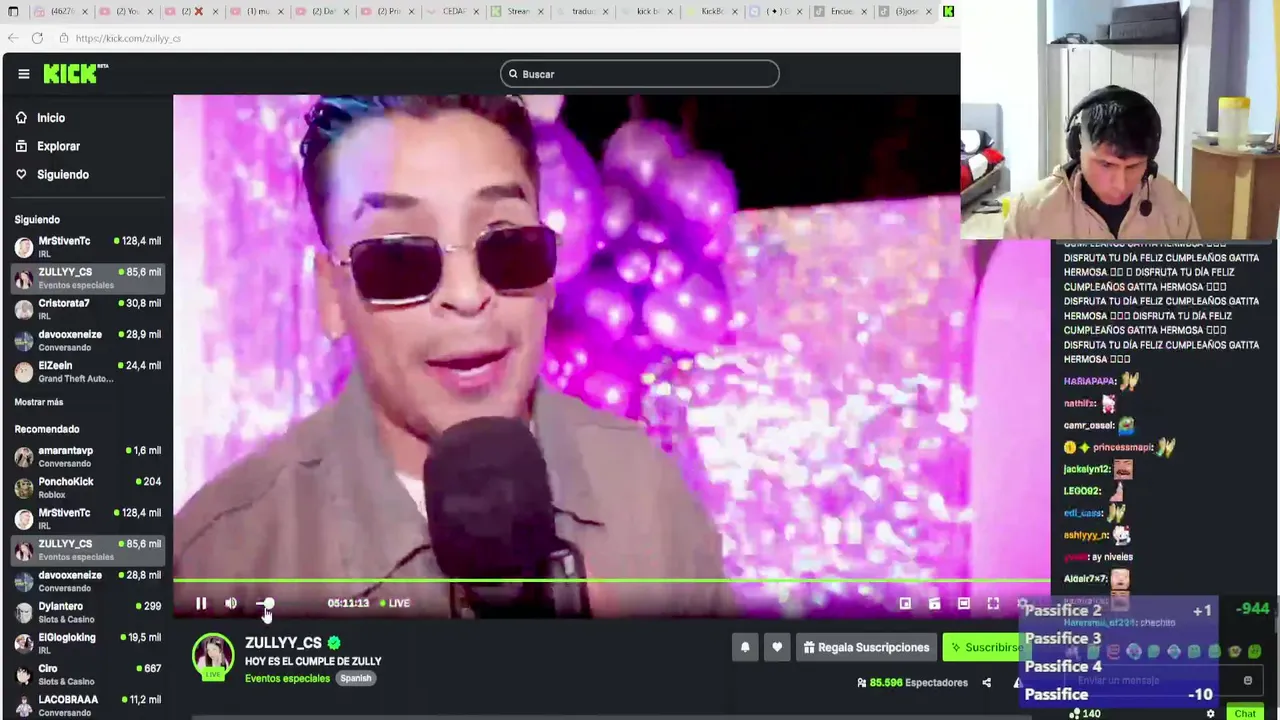The image size is (1280, 720).
Task: Open Cristorata7 channel in the sidebar
Action: (x=87, y=309)
